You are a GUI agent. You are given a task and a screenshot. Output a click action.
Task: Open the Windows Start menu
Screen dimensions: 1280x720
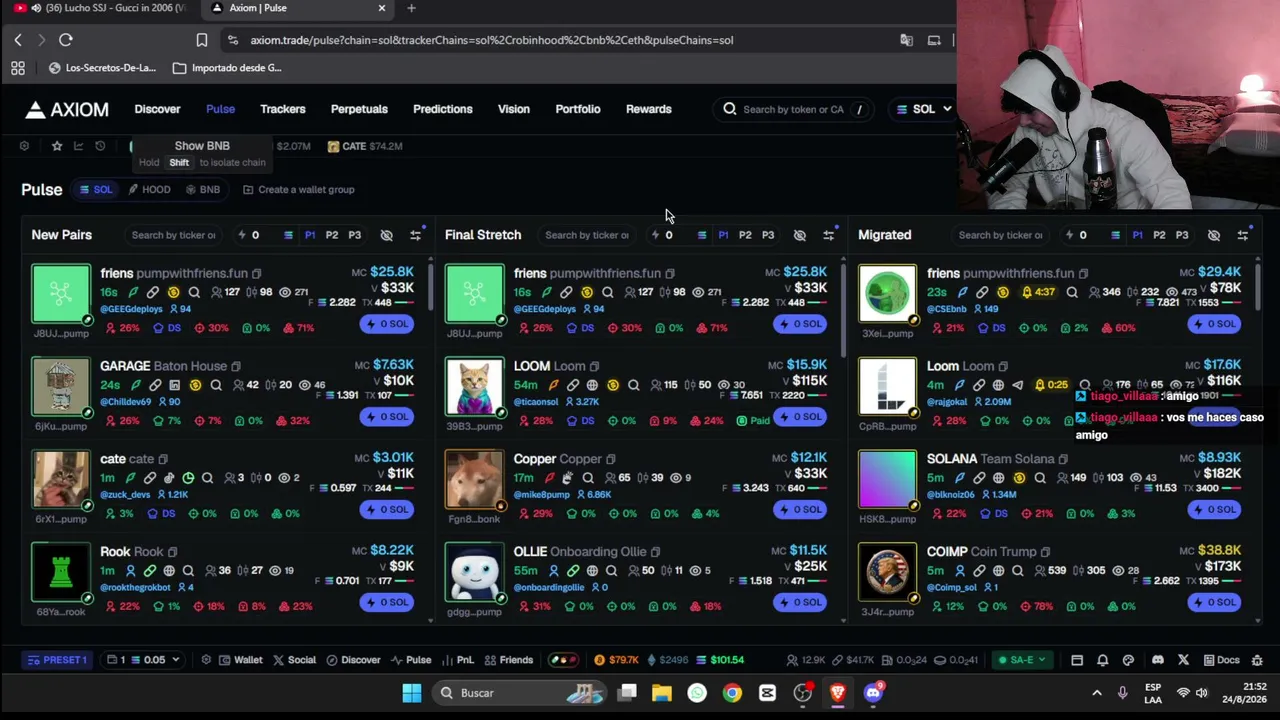(x=411, y=693)
